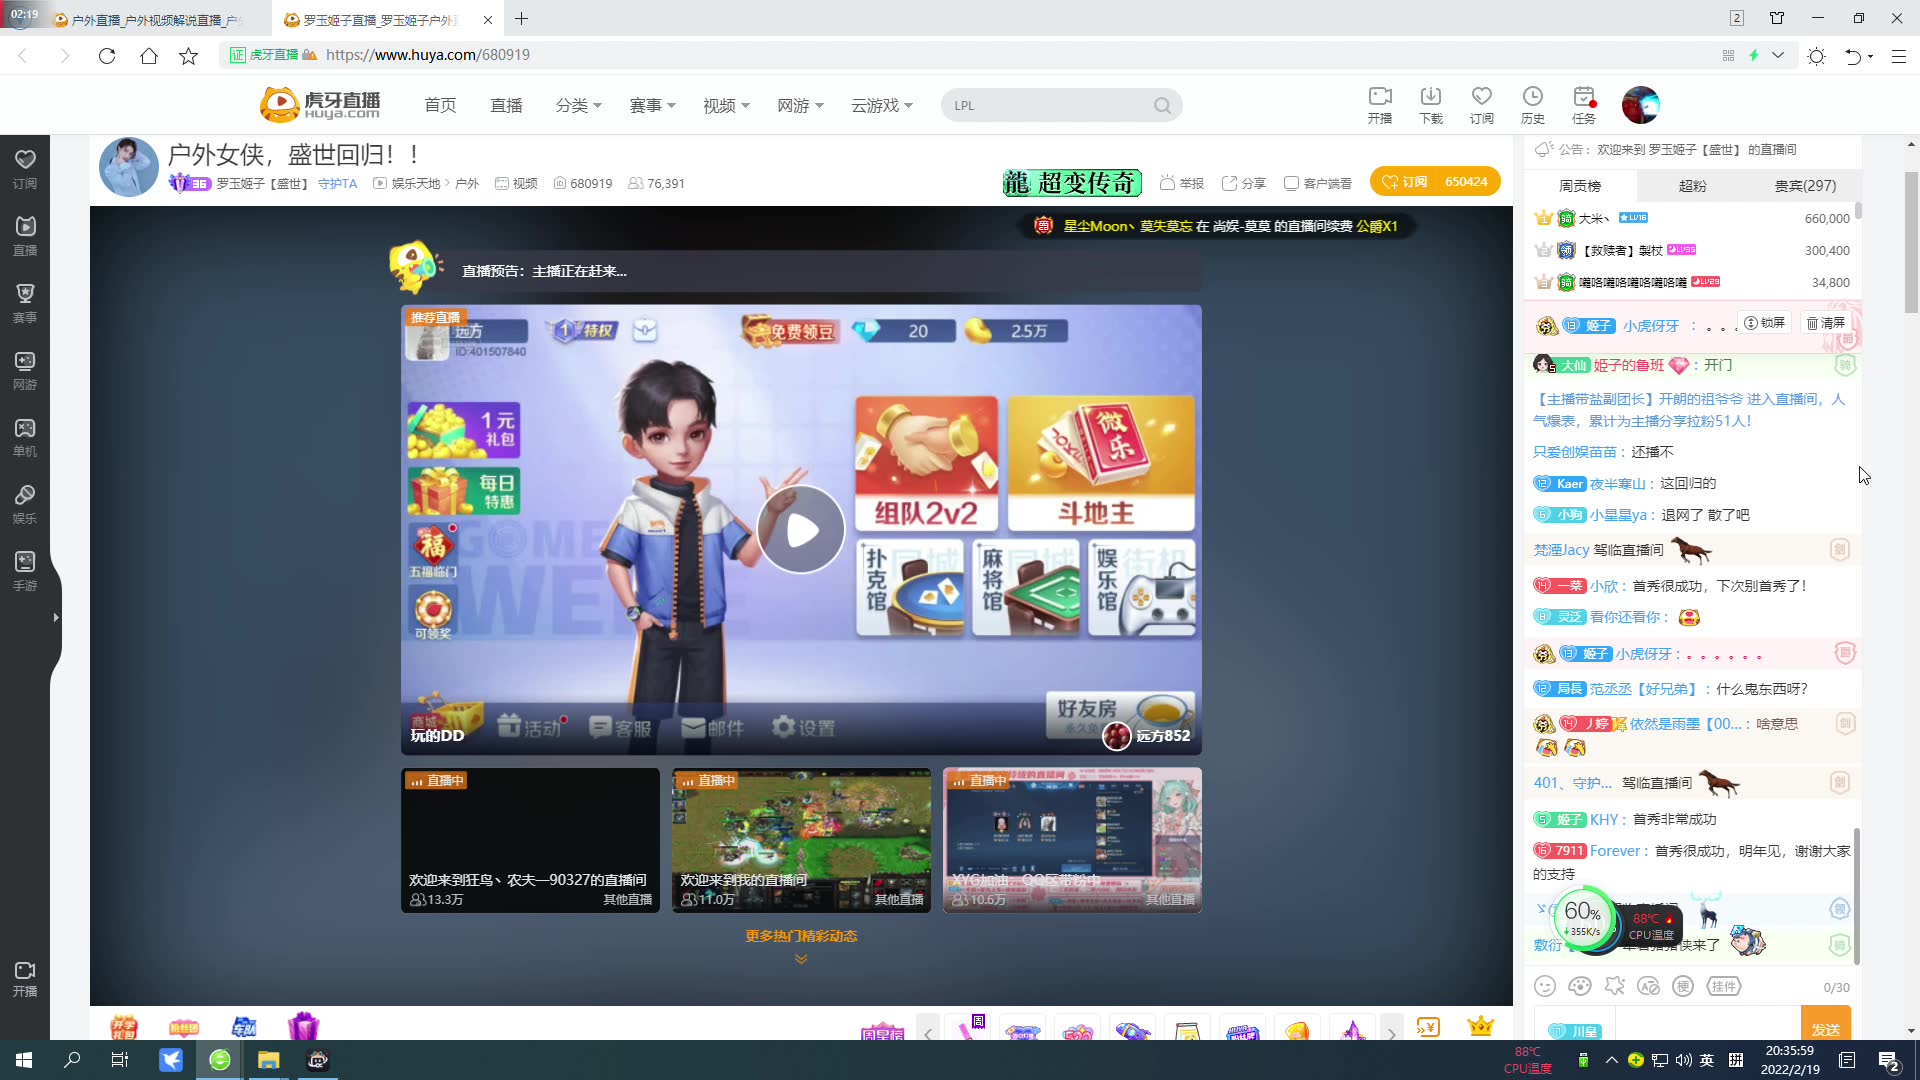The height and width of the screenshot is (1080, 1920).
Task: Click the 梗 icon in chat toolbar
Action: (1683, 986)
